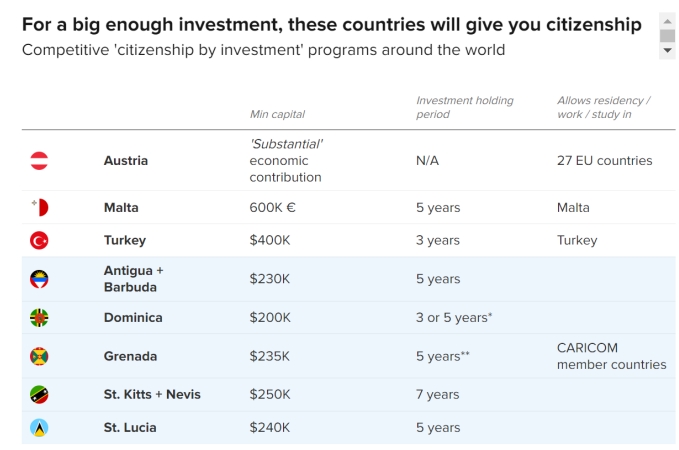Viewport: 679px width, 450px height.
Task: Click the scrollbar up arrow
Action: [x=667, y=21]
